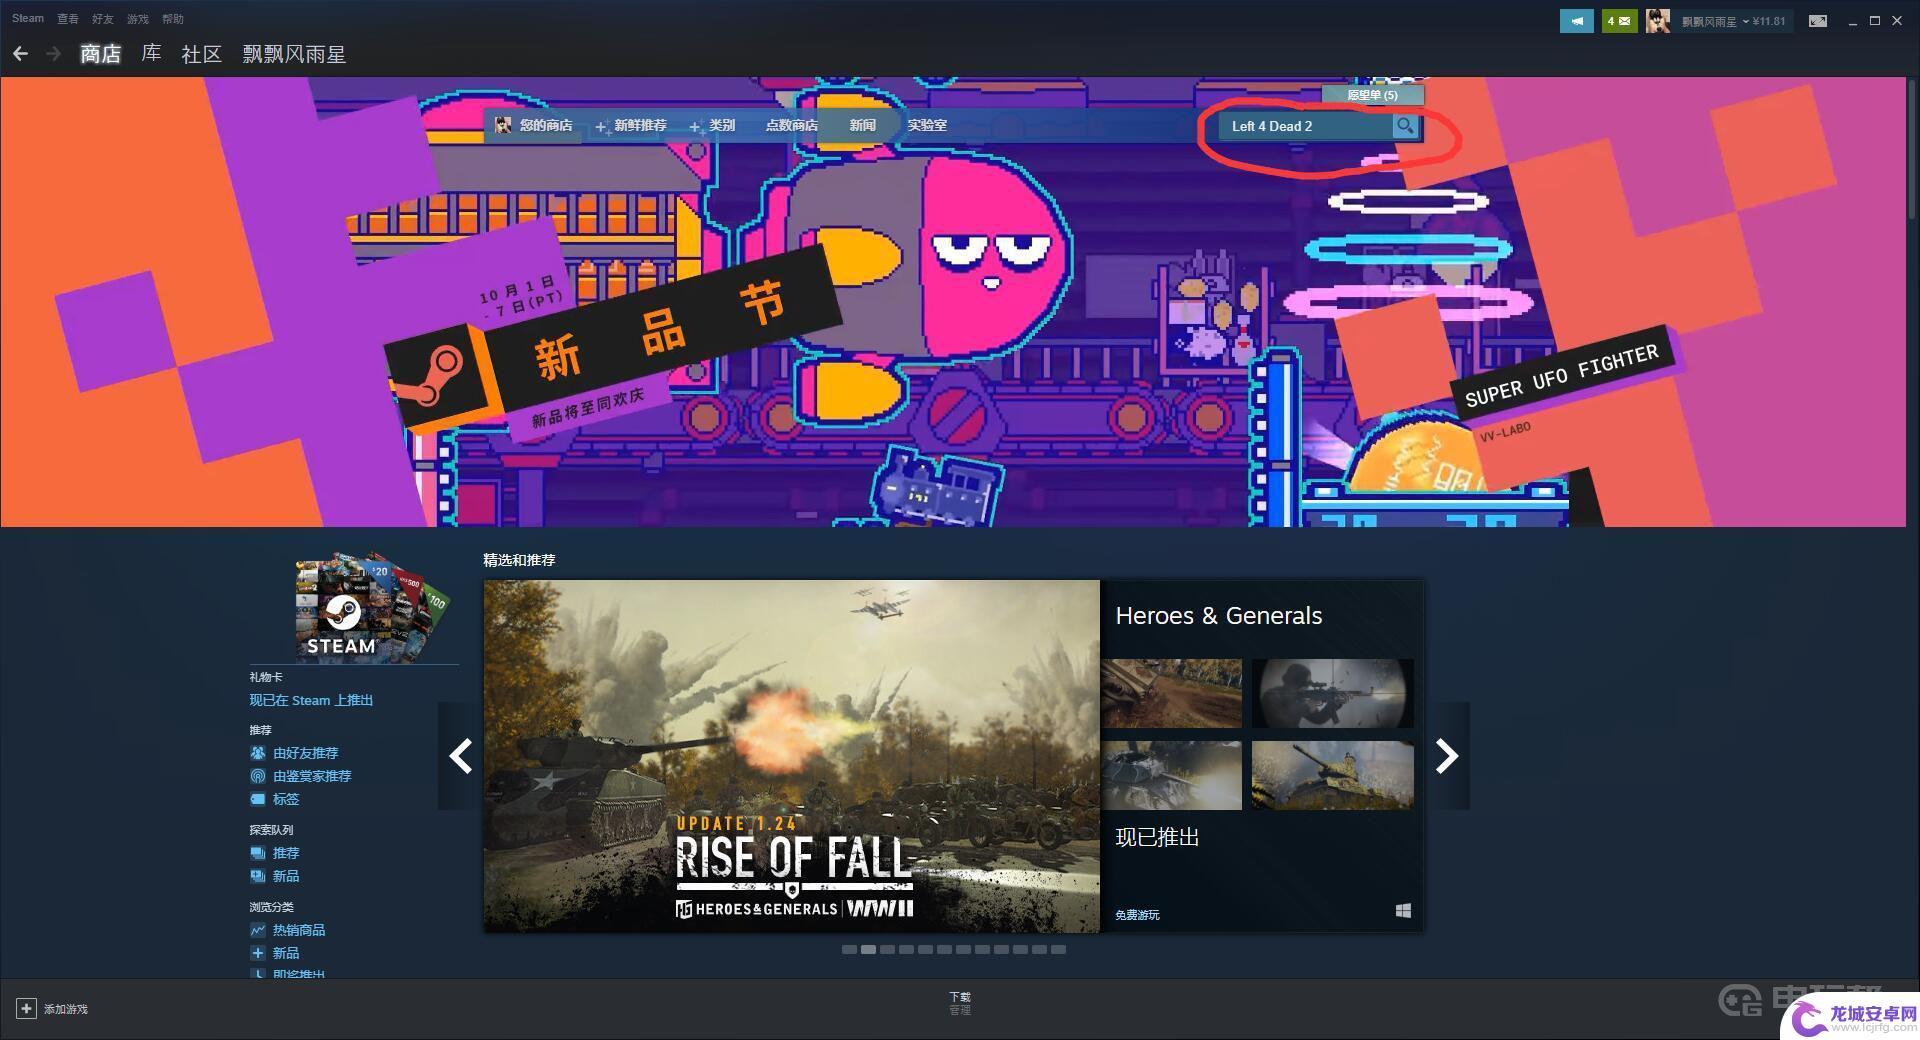This screenshot has height=1040, width=1920.
Task: Open the Rise of Fall main capsule image
Action: click(x=791, y=756)
